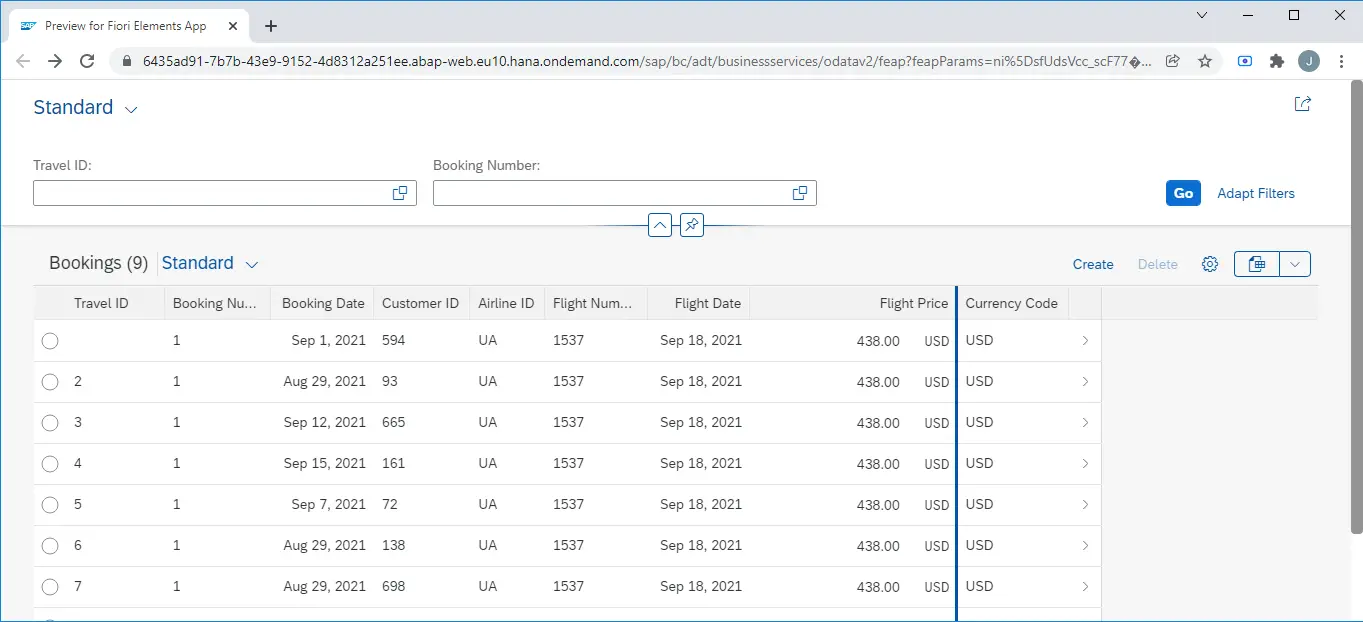Viewport: 1363px width, 622px height.
Task: Click the Bookings (9) table title
Action: click(x=98, y=263)
